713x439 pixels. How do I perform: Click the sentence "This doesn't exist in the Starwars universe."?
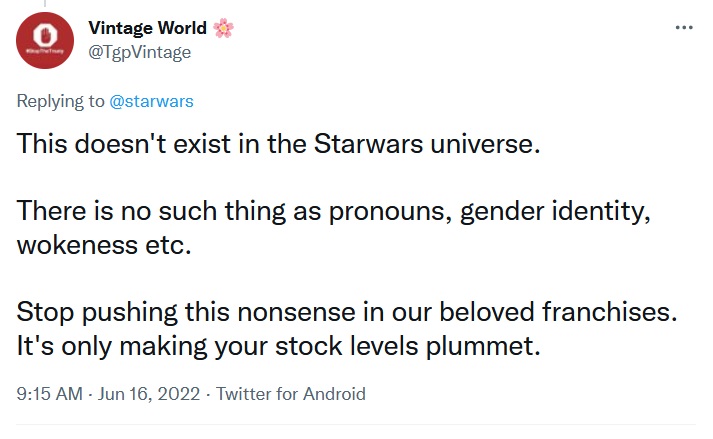(x=278, y=144)
